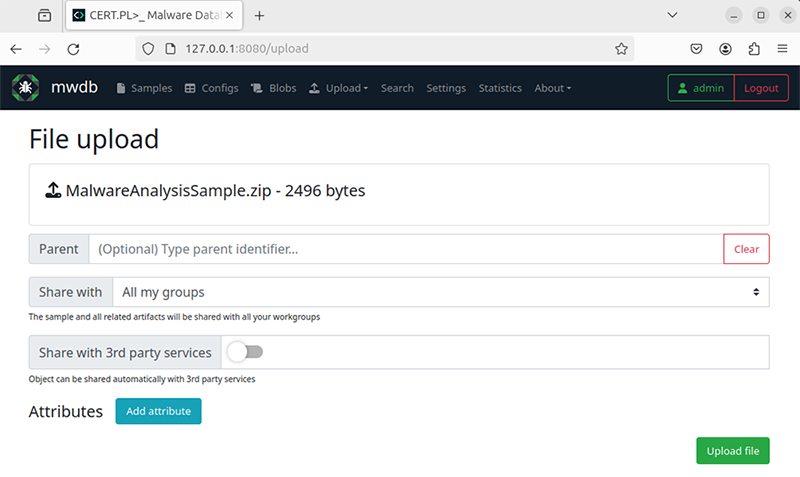This screenshot has height=477, width=800.
Task: Open the Share with groups dropdown
Action: point(441,292)
